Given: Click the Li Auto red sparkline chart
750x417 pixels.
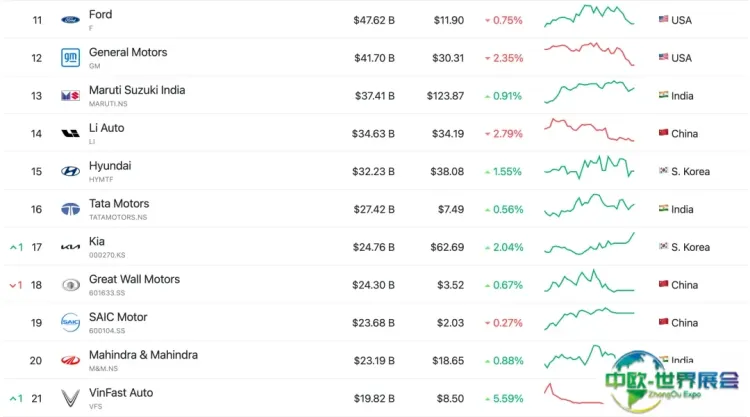Looking at the screenshot, I should pyautogui.click(x=589, y=131).
